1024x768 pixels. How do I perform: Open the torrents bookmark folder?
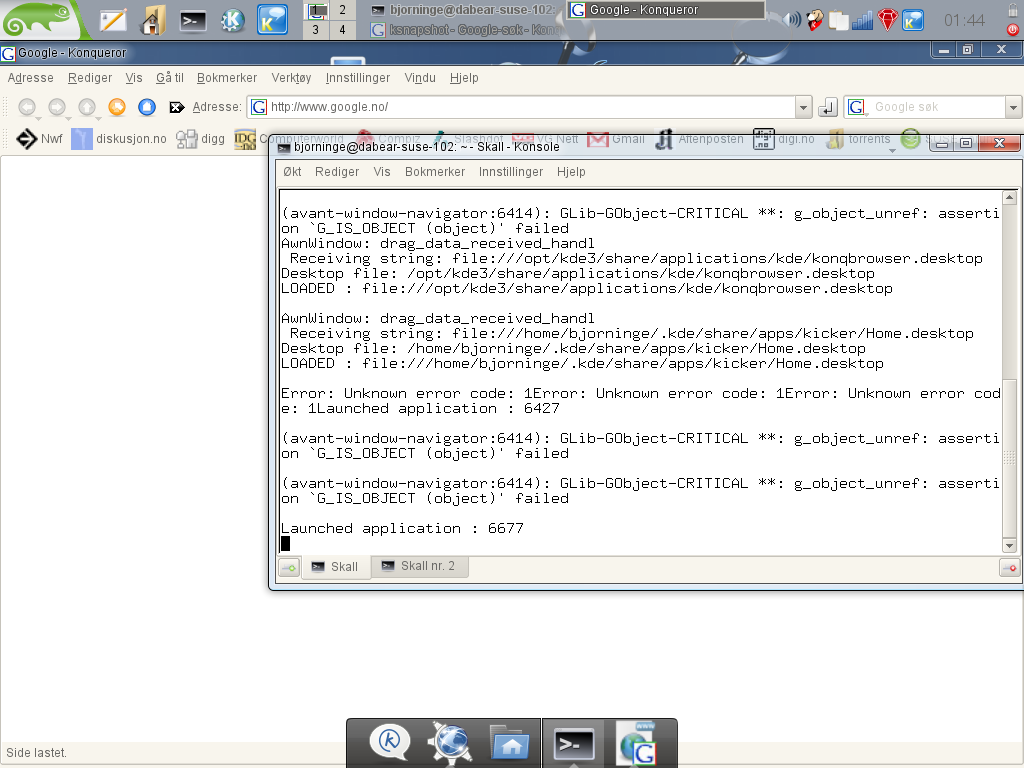[858, 139]
